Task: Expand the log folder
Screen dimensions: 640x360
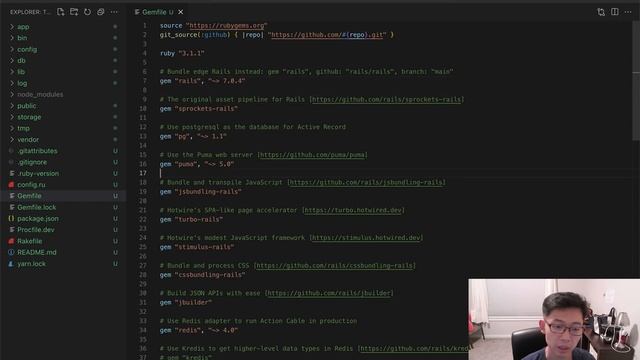Action: [22, 83]
